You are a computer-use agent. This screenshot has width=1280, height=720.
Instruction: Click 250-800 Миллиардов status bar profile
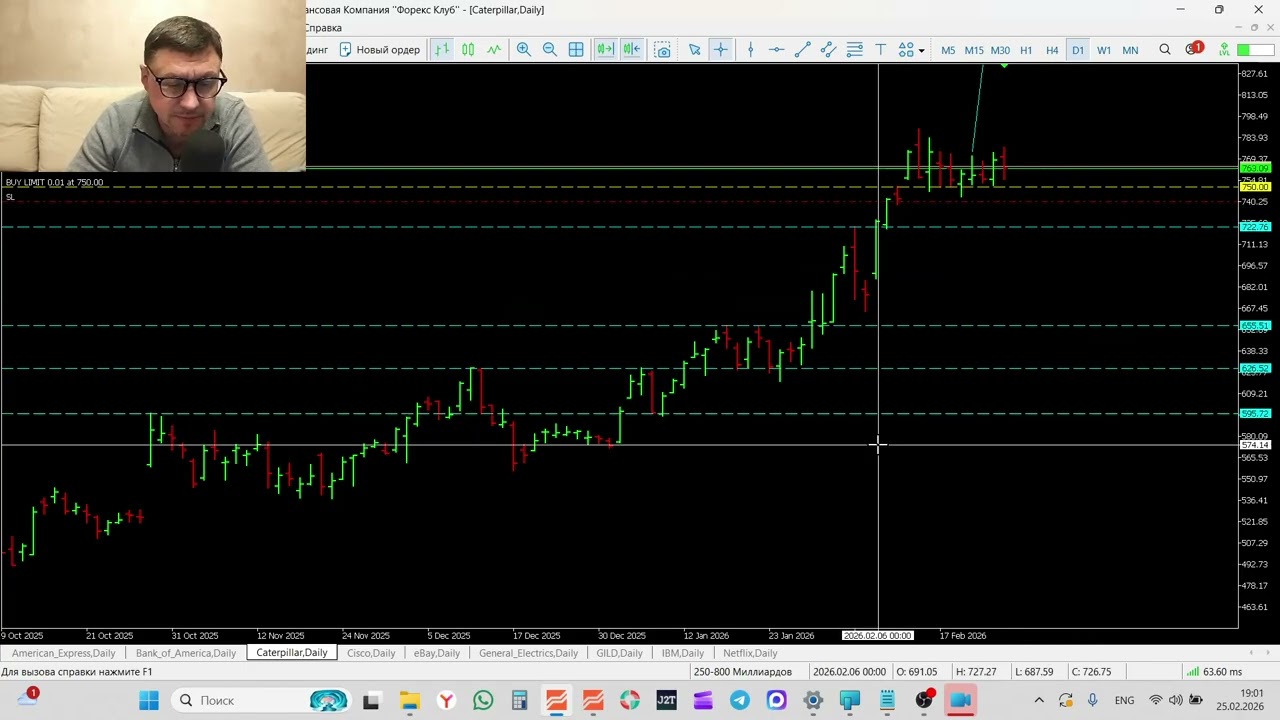tap(743, 672)
